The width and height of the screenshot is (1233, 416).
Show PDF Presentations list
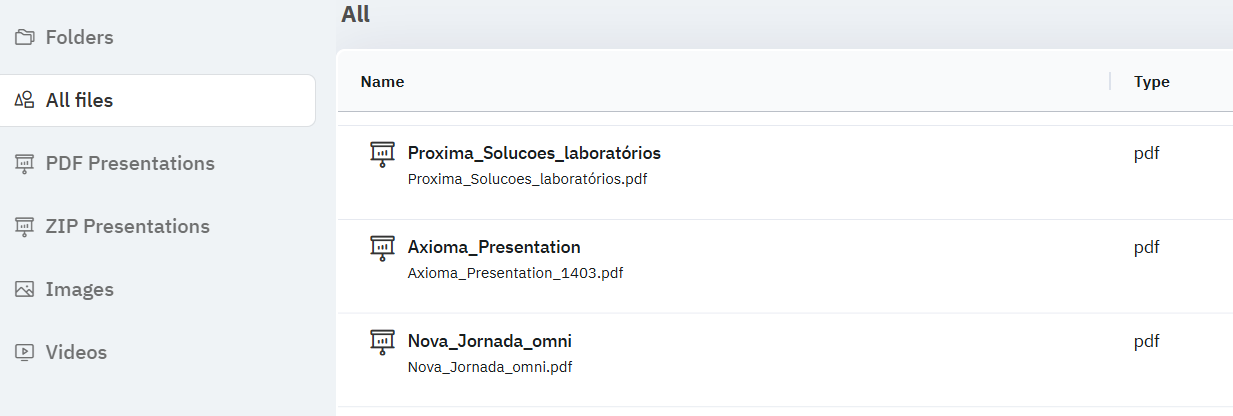coord(130,164)
